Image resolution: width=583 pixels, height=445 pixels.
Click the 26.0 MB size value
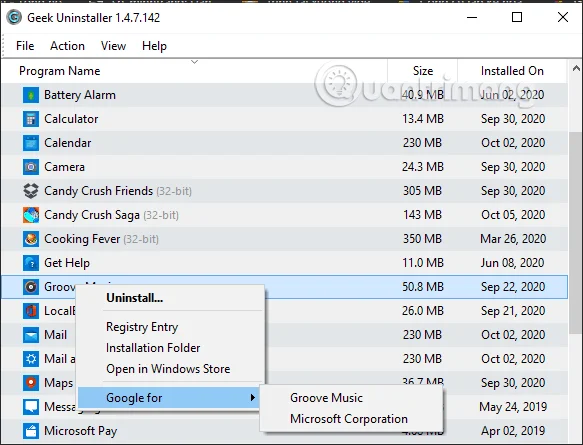[x=423, y=311]
